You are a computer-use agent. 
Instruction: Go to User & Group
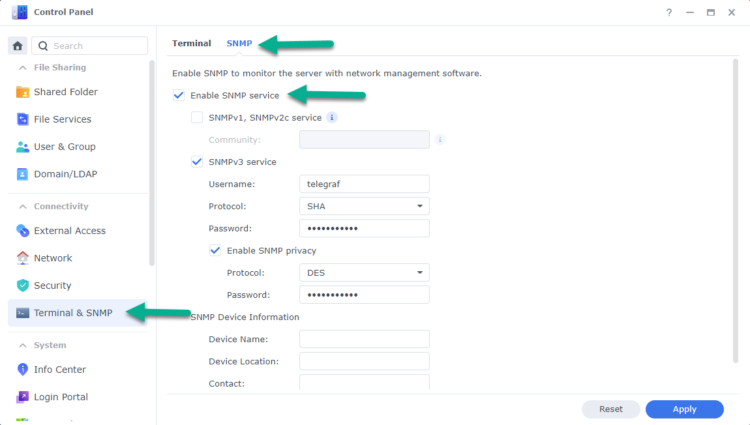click(x=62, y=147)
